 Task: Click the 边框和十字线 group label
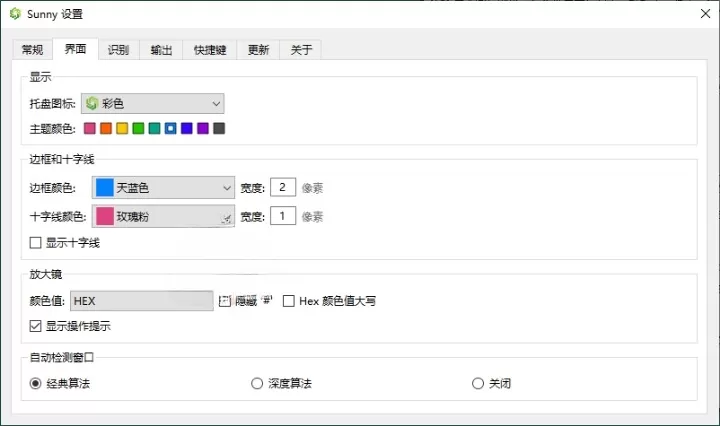(x=62, y=159)
